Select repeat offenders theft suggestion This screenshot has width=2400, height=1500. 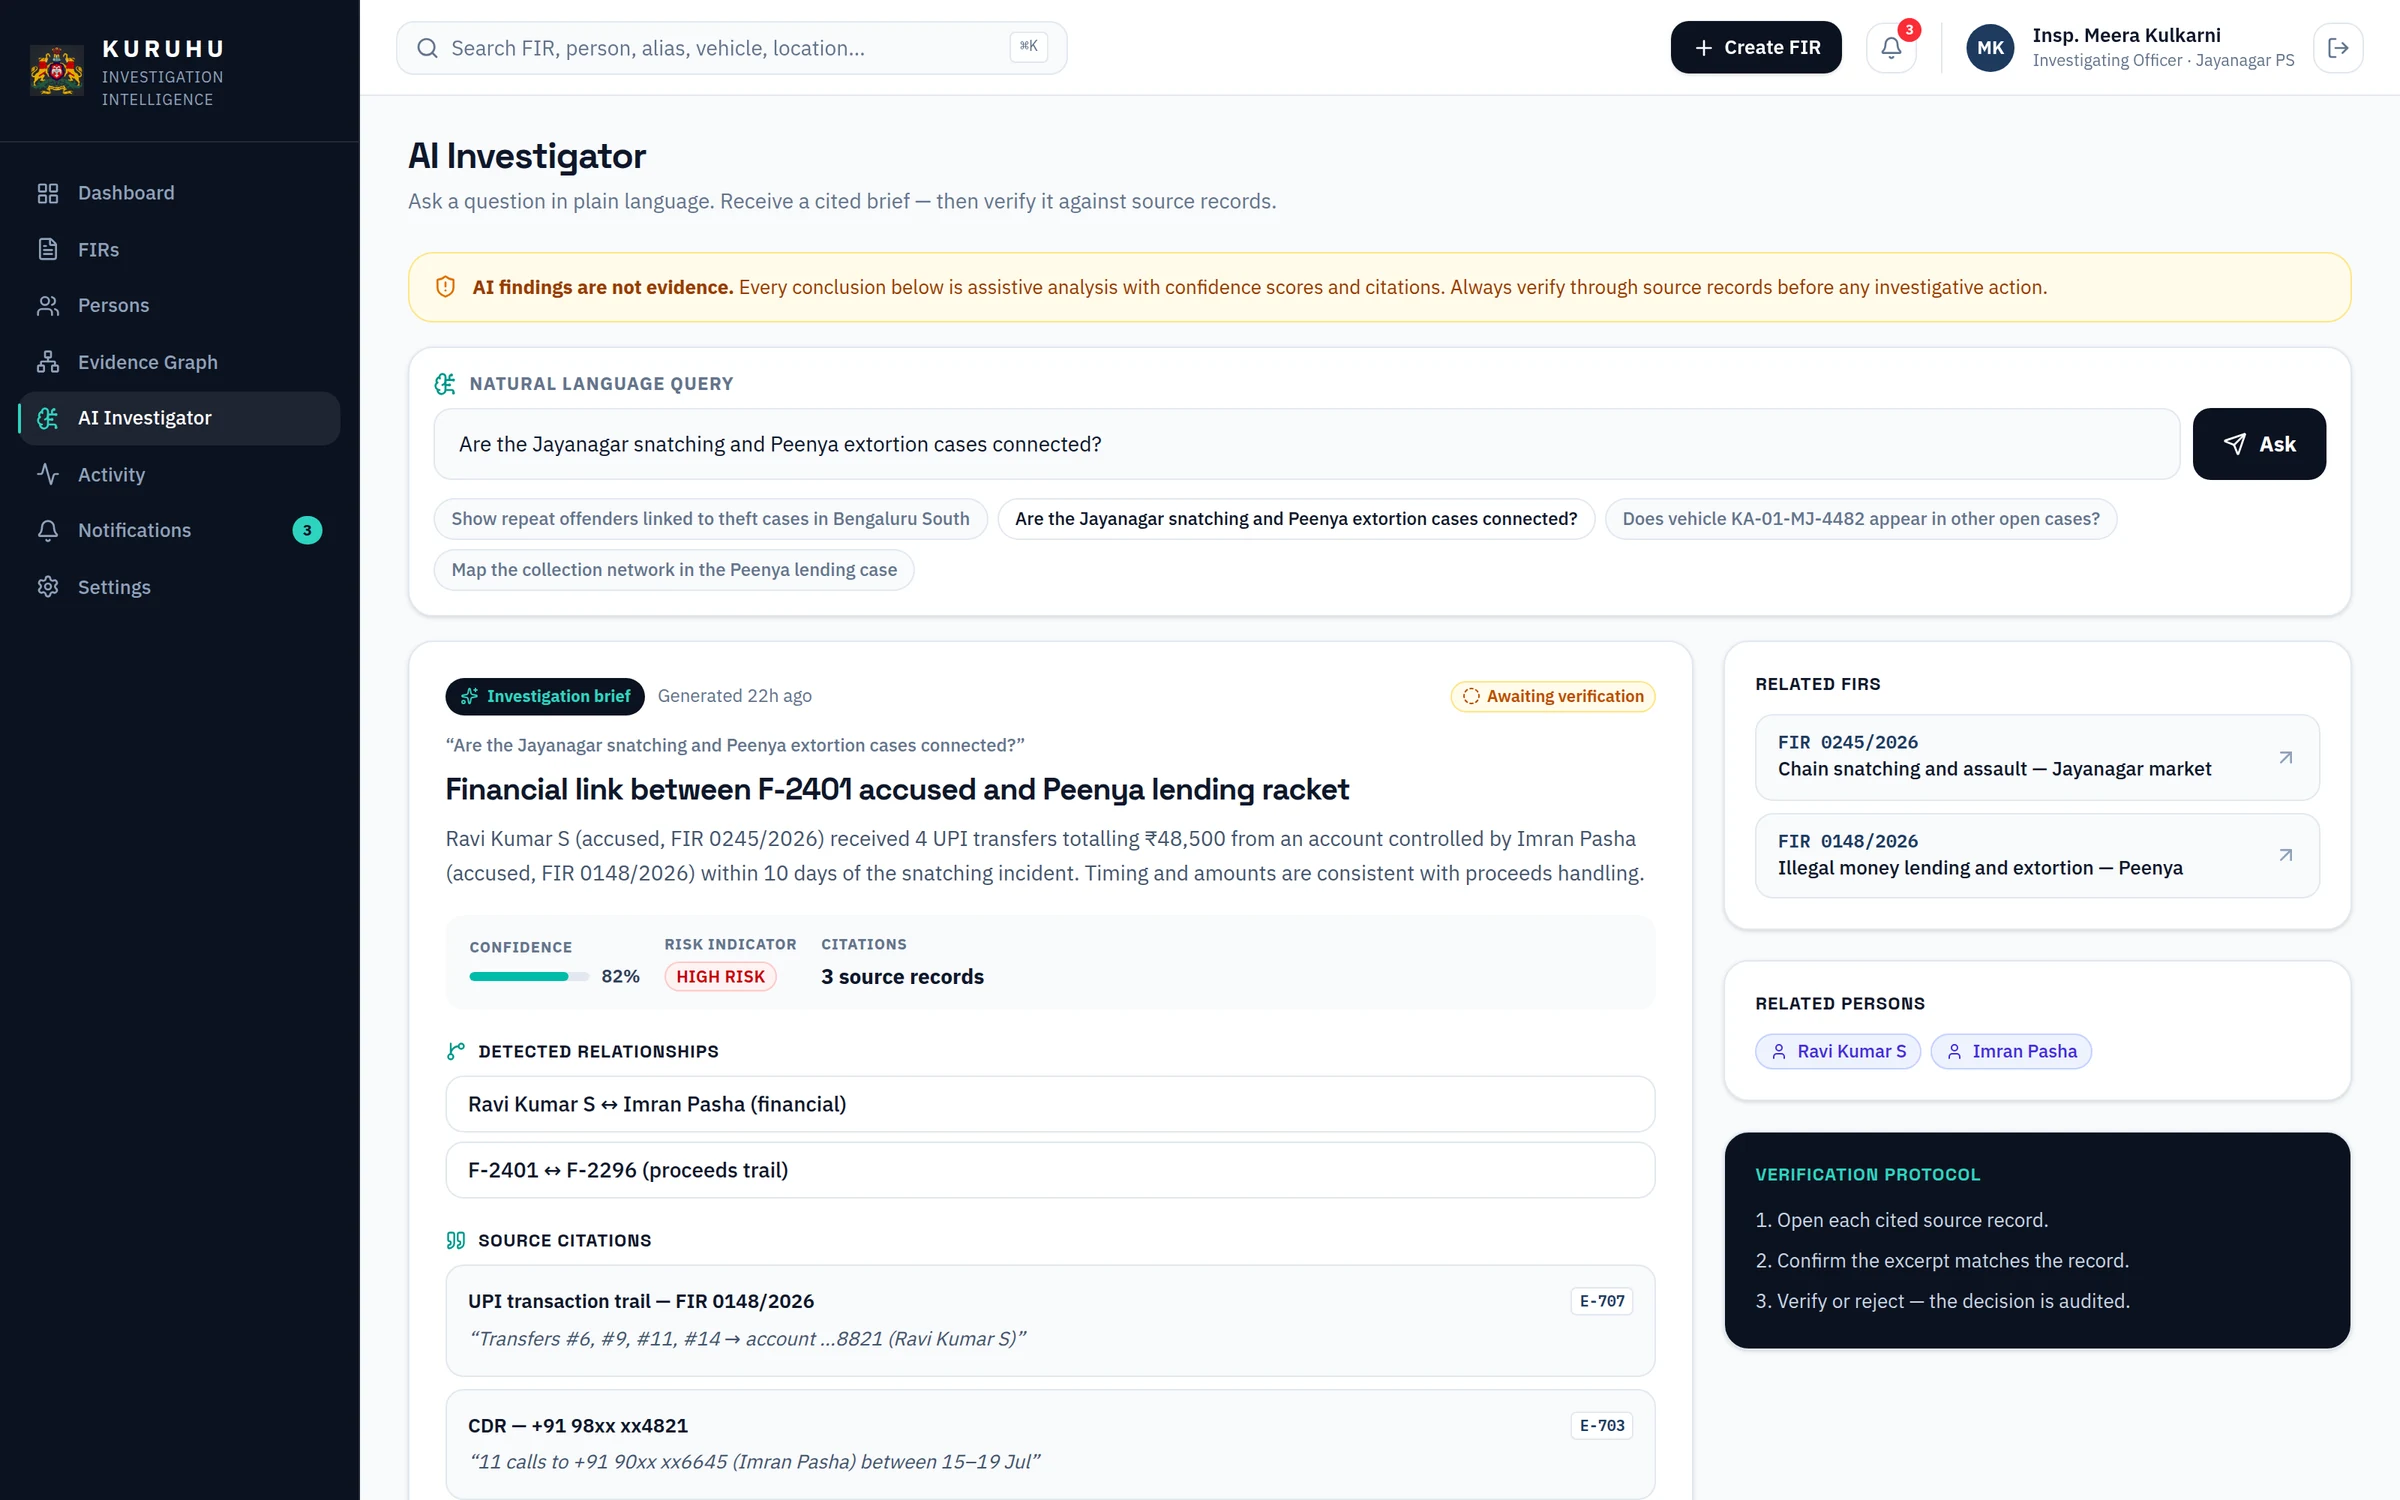pos(710,519)
